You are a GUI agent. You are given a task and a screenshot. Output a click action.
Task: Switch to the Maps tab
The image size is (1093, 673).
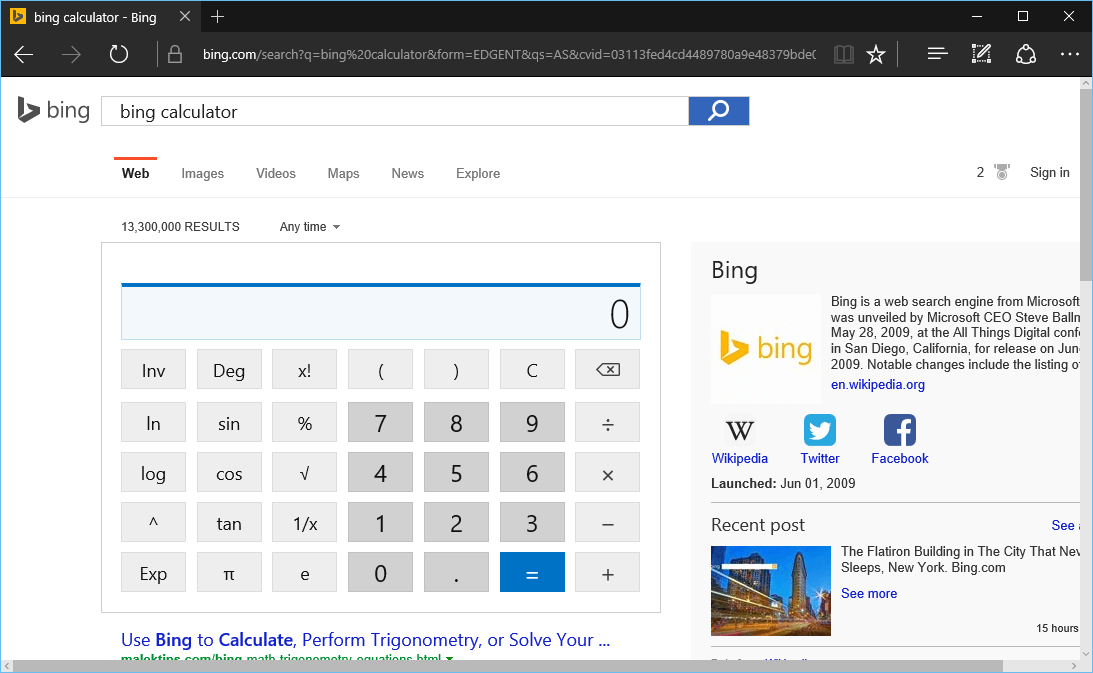coord(343,173)
